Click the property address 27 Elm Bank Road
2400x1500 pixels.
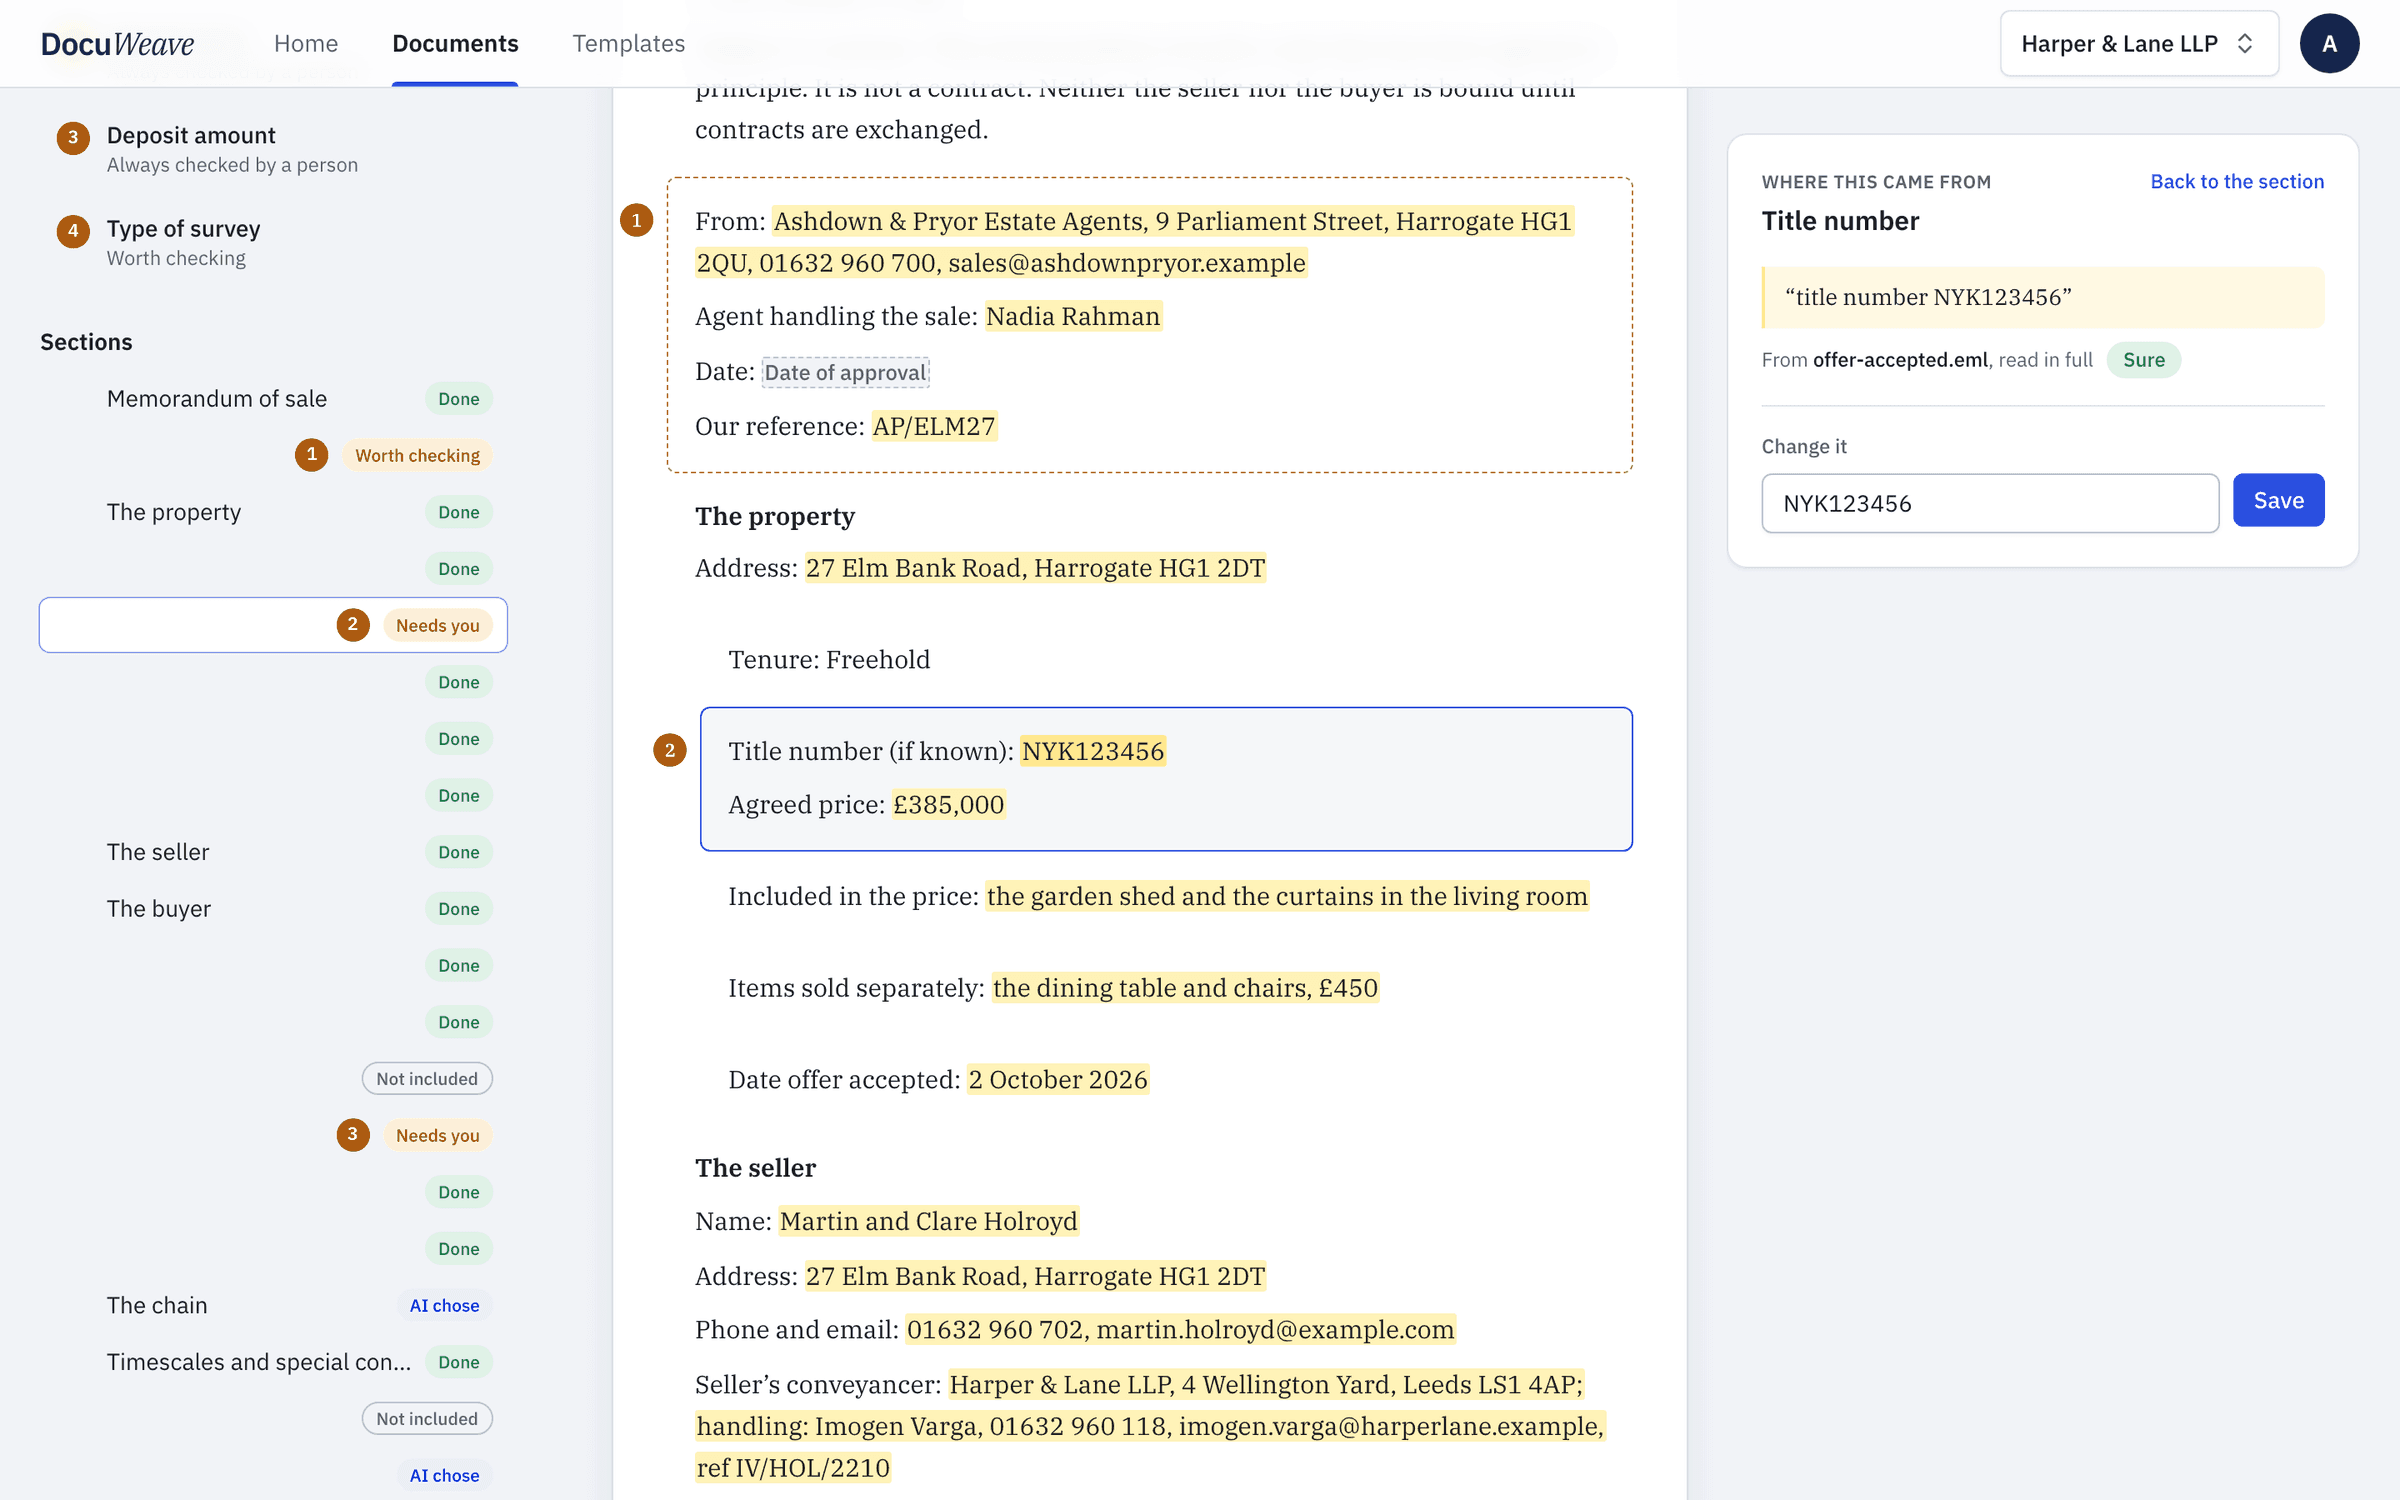click(1035, 568)
